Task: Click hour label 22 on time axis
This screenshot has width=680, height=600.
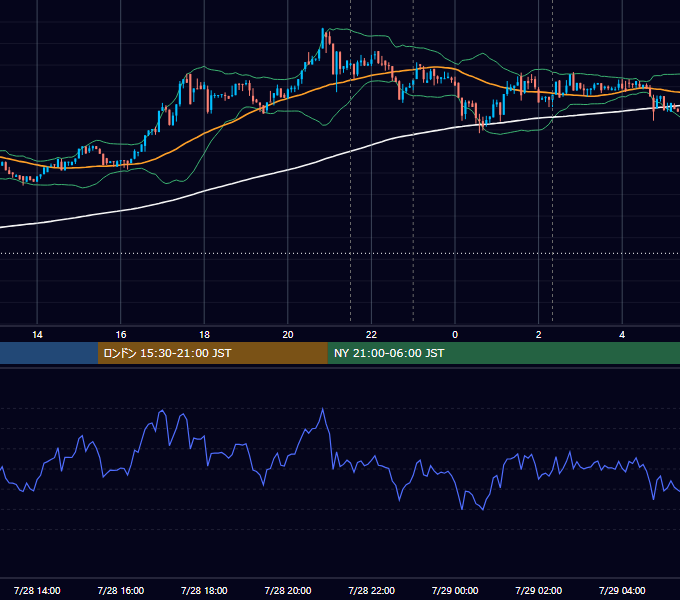Action: 372,335
